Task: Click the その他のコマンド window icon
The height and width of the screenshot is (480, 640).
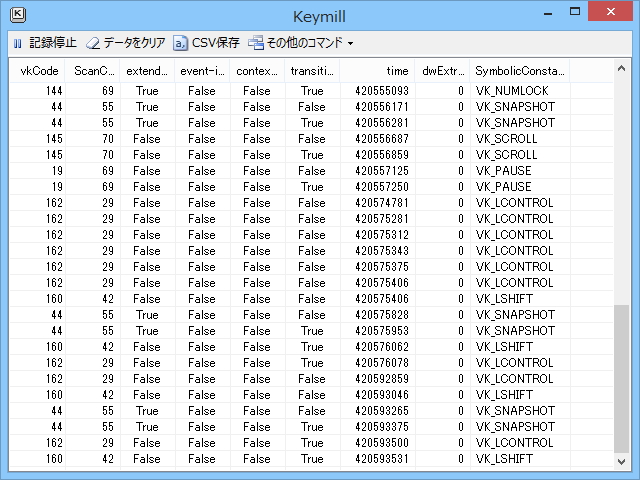Action: (x=256, y=43)
